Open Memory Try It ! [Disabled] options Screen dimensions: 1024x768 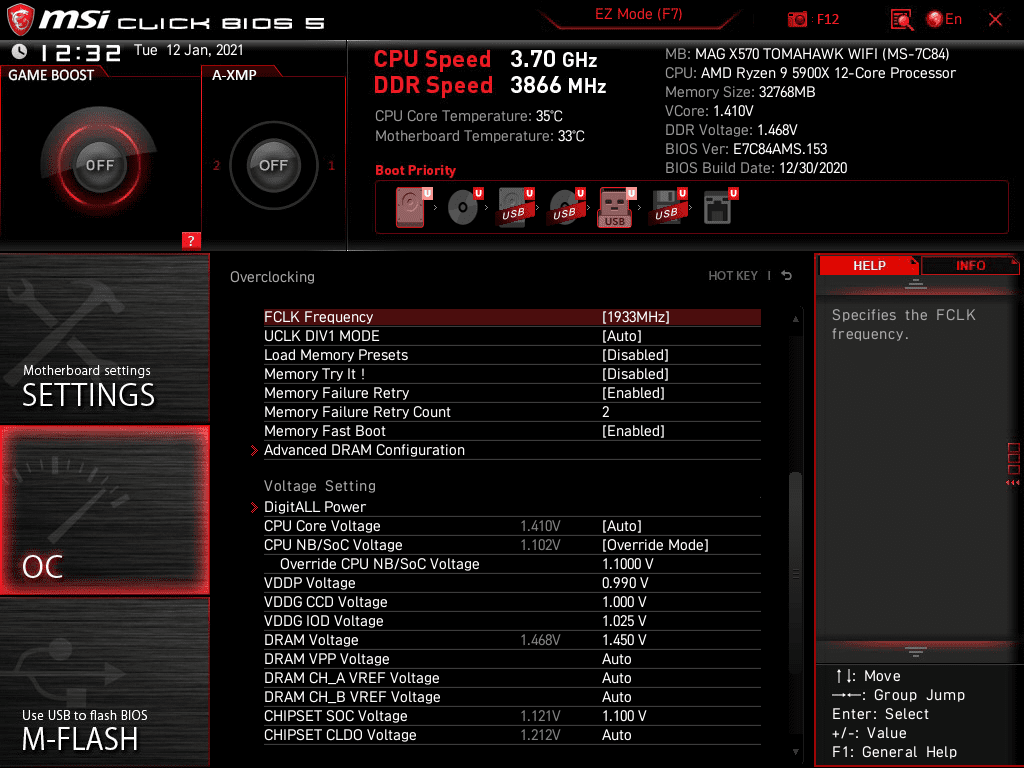coord(512,374)
